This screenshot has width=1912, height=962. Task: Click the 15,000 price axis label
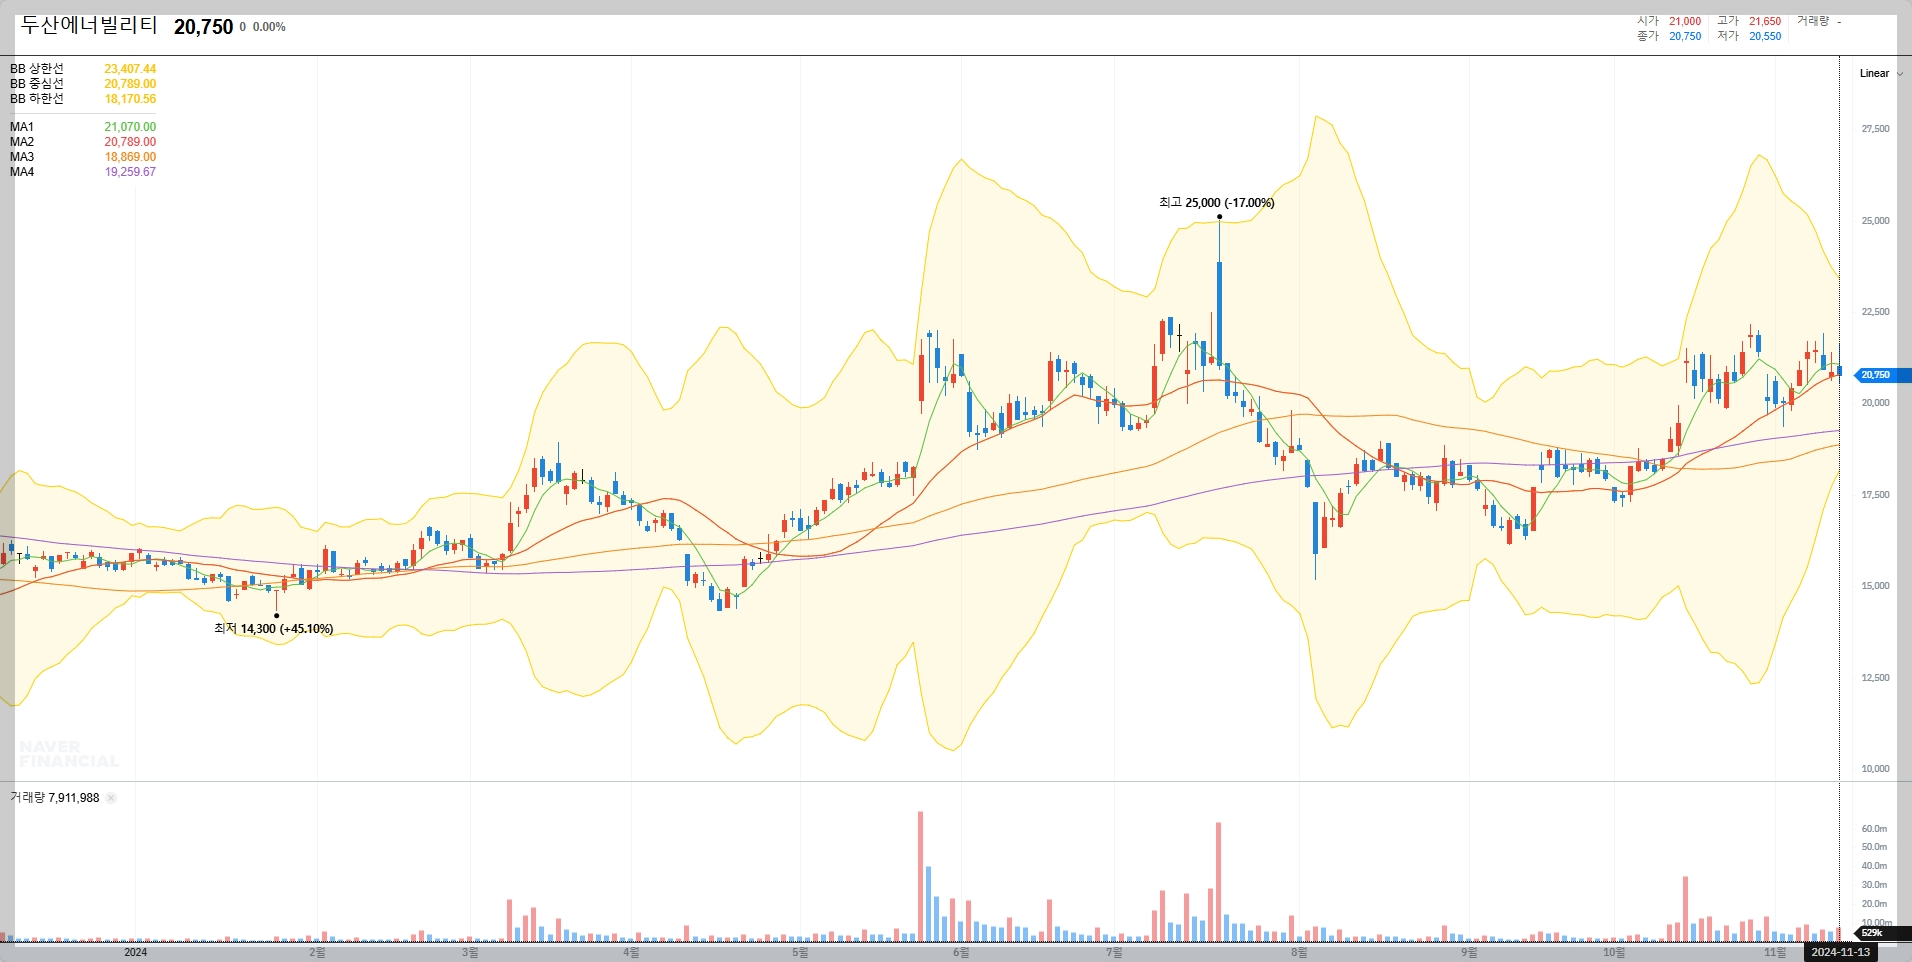pyautogui.click(x=1875, y=586)
